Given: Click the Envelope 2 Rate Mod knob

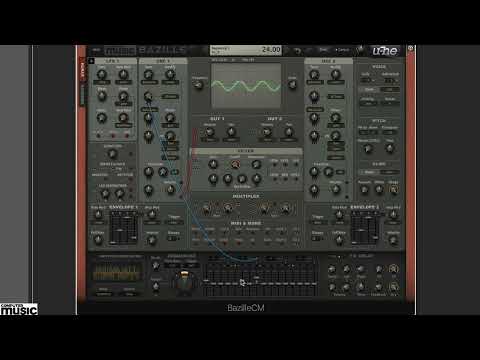Looking at the screenshot, I should (x=339, y=214).
